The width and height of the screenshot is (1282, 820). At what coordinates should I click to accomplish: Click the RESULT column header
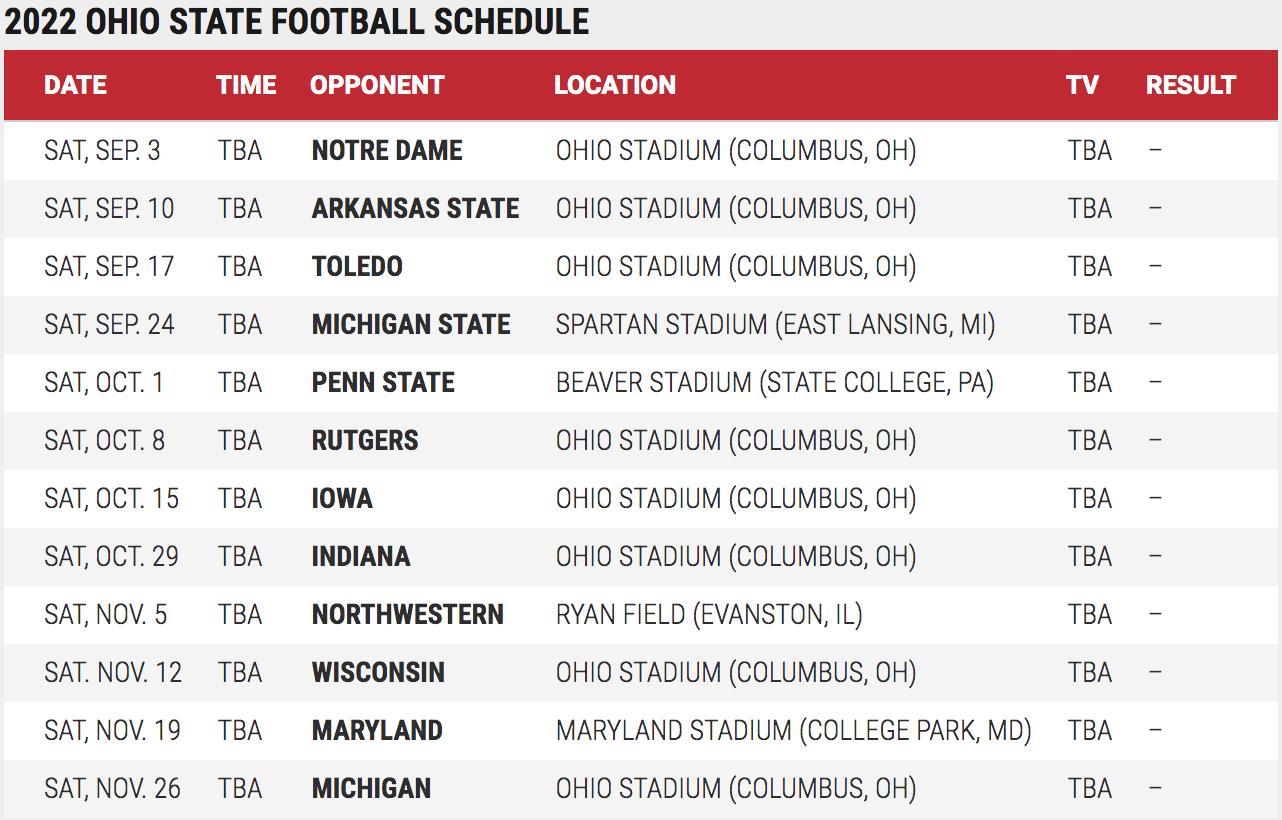tap(1191, 85)
